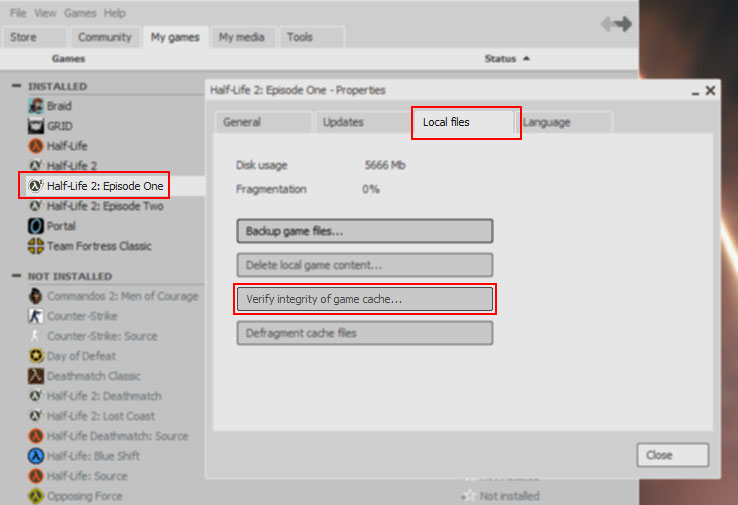Switch to the My media tab
The image size is (738, 505).
[x=241, y=37]
